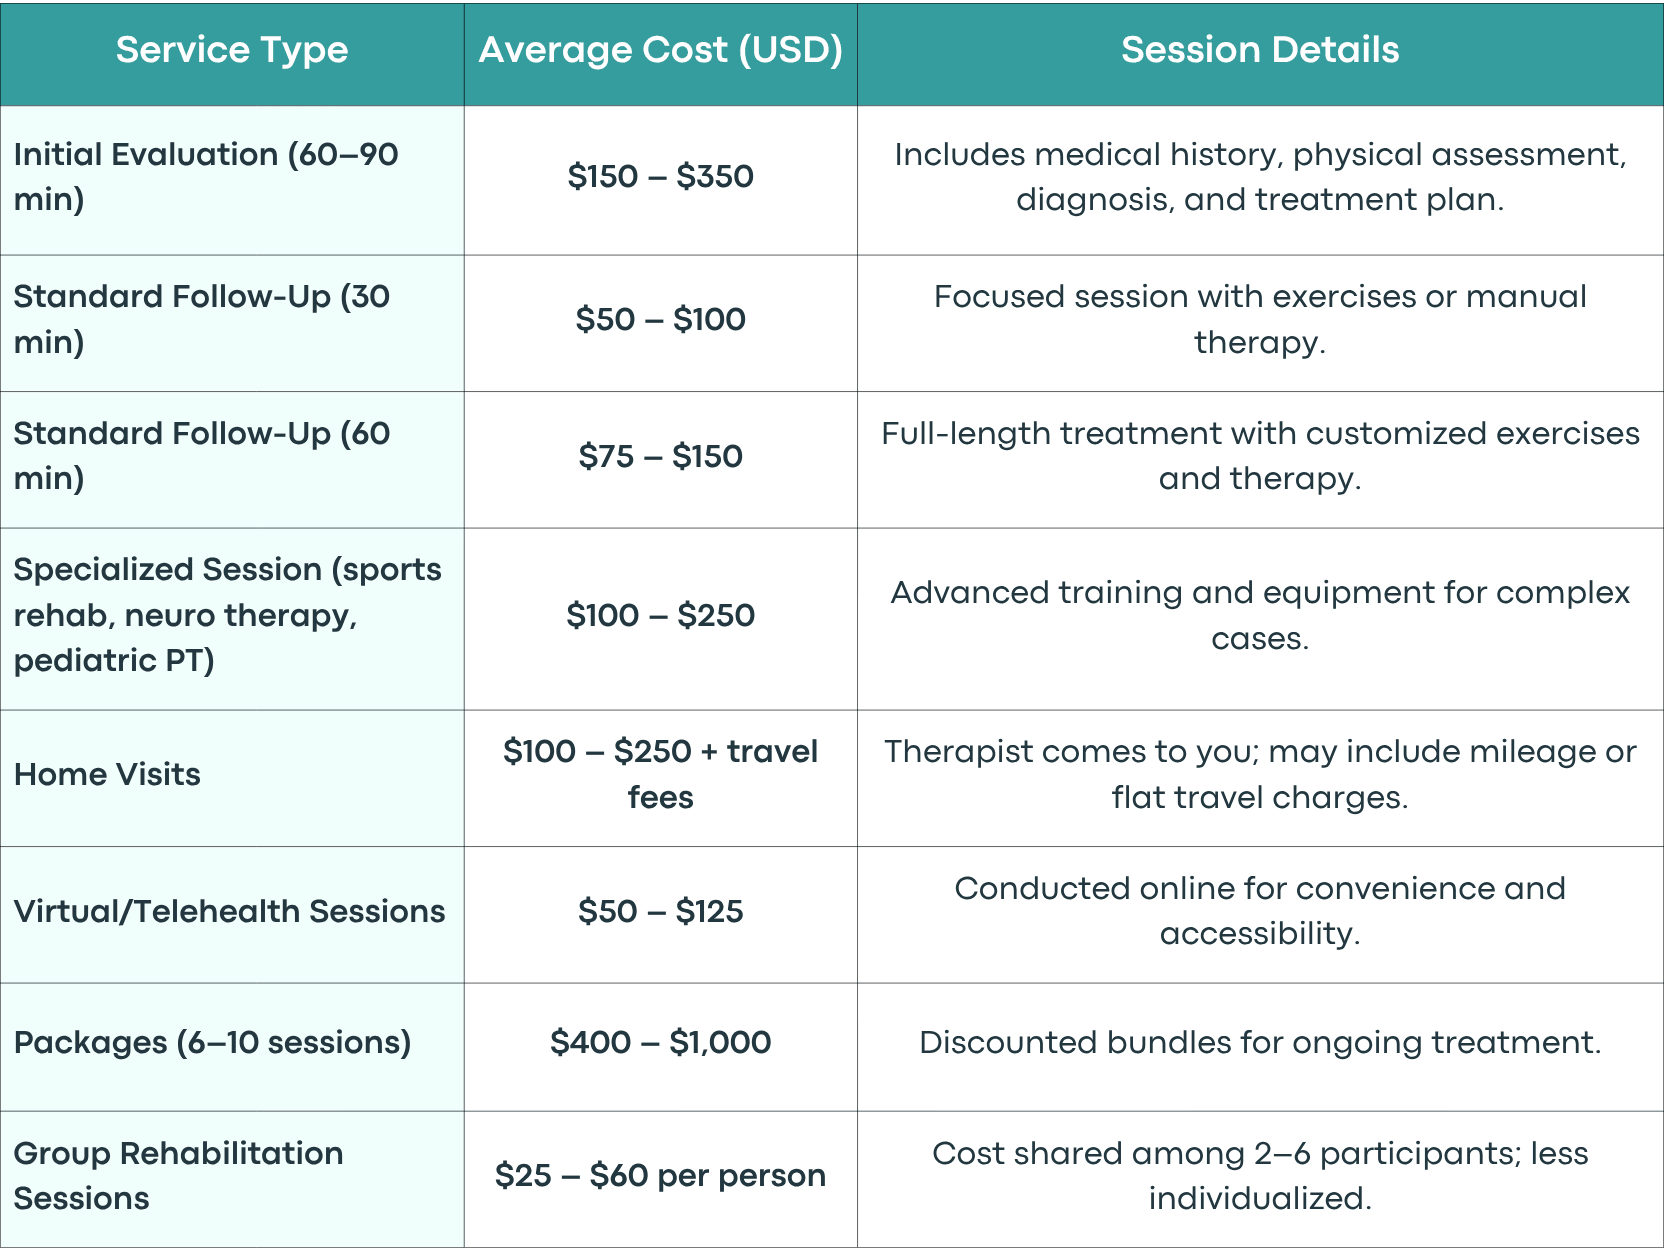The image size is (1664, 1248).
Task: Select the Average Cost (USD) header
Action: point(660,50)
